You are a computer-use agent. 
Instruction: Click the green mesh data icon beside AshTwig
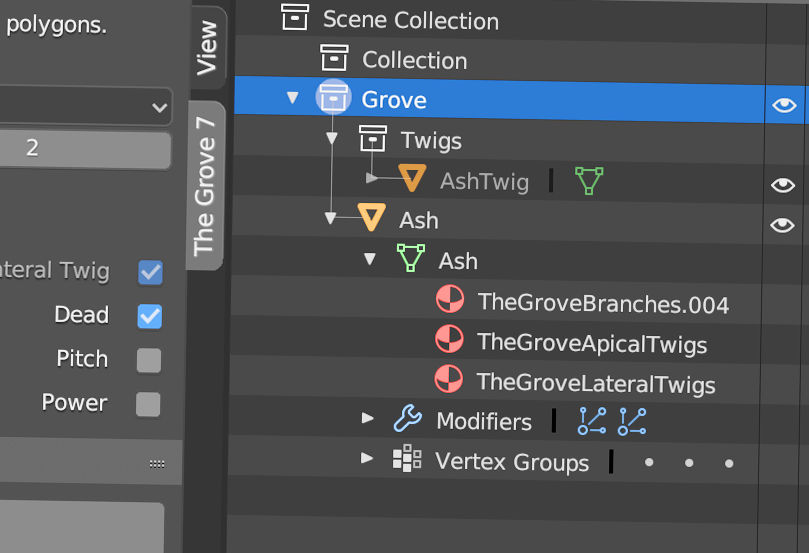click(x=589, y=181)
